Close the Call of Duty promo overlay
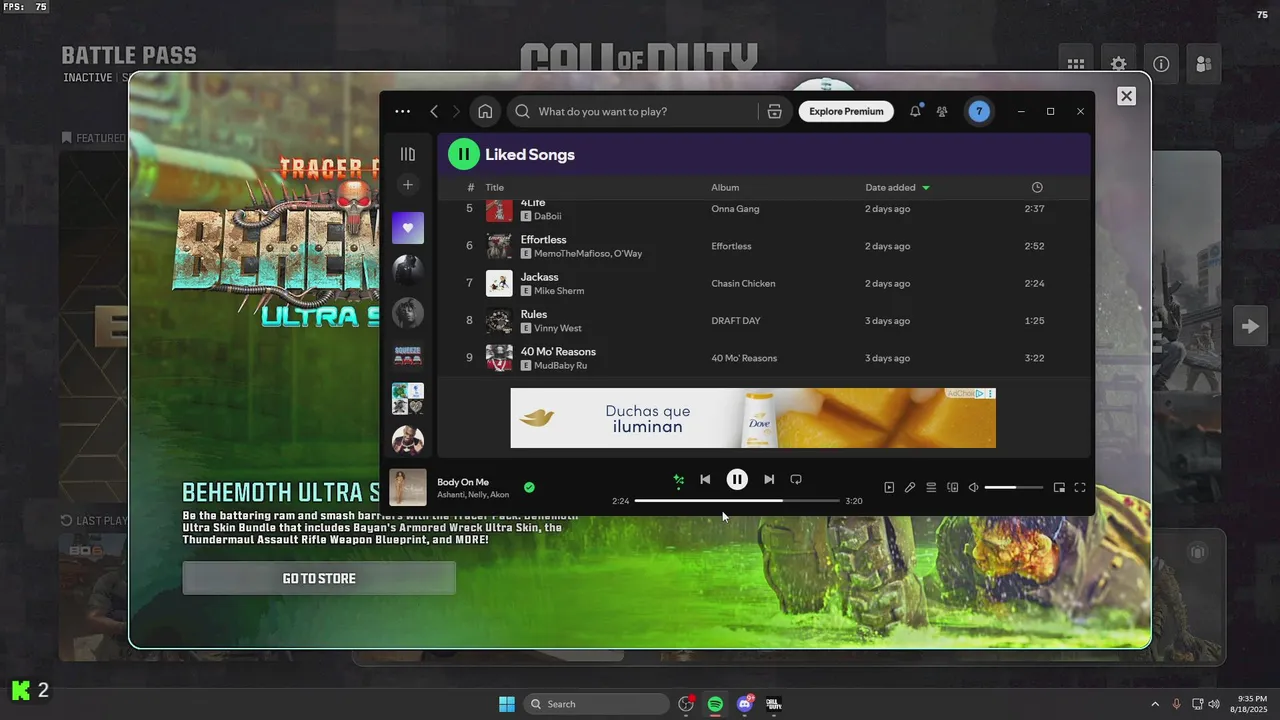 (1126, 96)
